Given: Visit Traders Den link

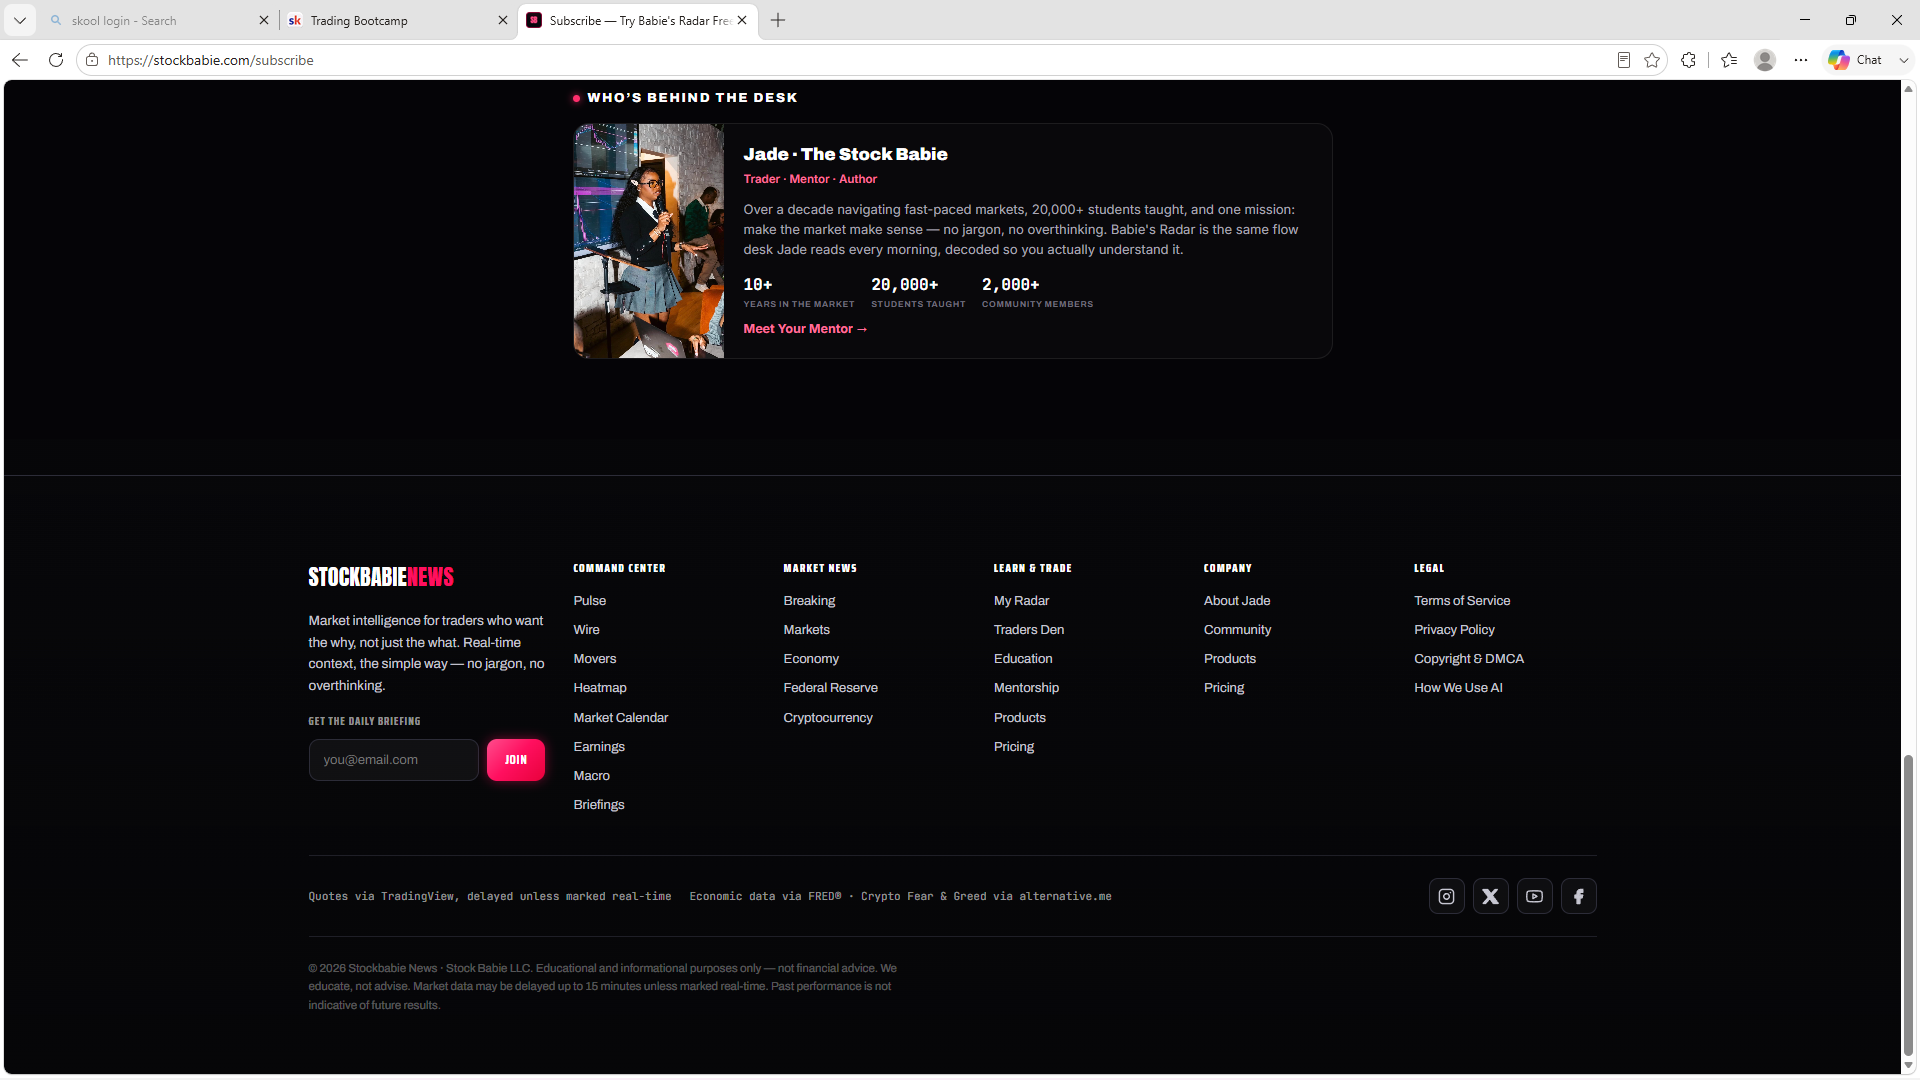Looking at the screenshot, I should click(1028, 630).
